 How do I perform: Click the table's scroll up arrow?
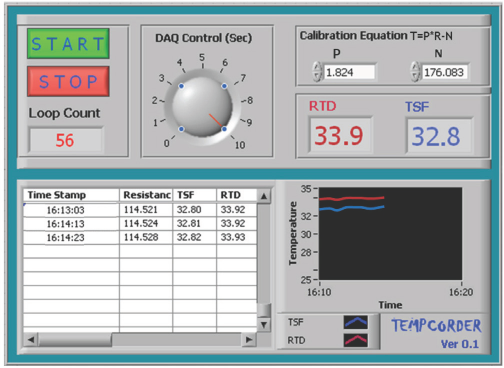[x=264, y=196]
